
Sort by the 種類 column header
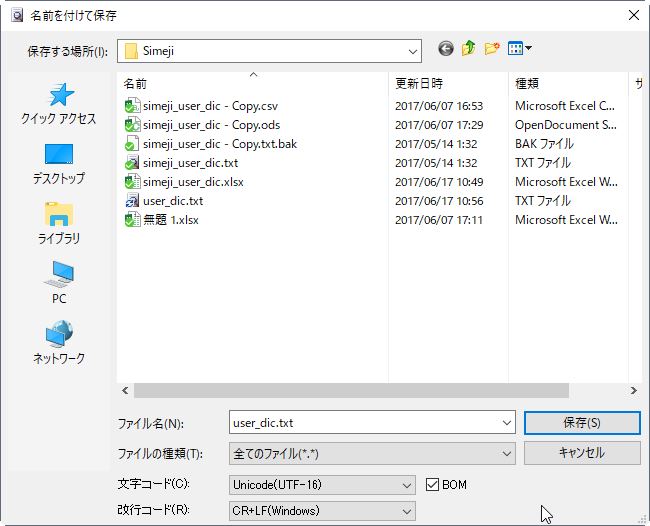click(569, 84)
